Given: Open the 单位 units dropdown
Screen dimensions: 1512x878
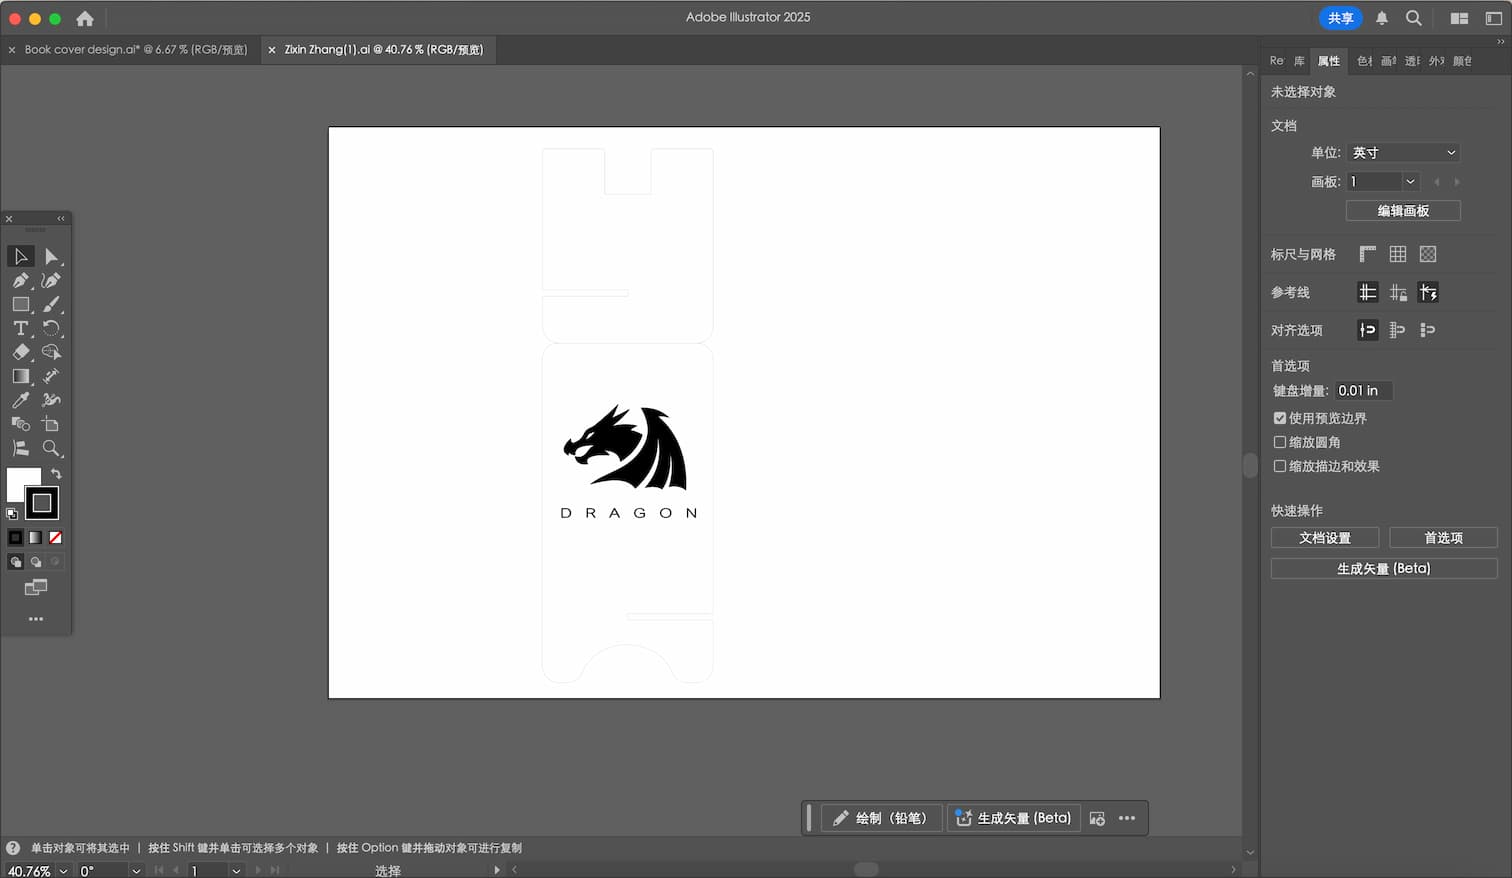Looking at the screenshot, I should [1403, 153].
